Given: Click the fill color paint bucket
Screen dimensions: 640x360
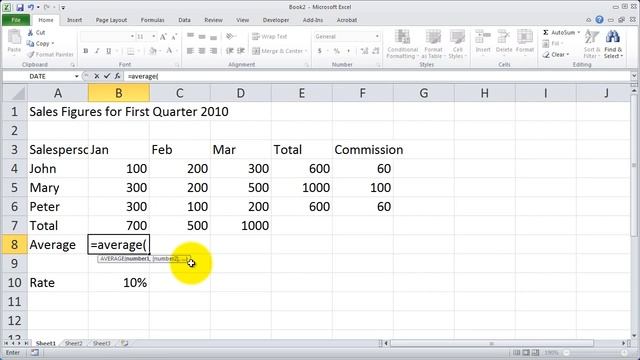Looking at the screenshot, I should [x=153, y=51].
